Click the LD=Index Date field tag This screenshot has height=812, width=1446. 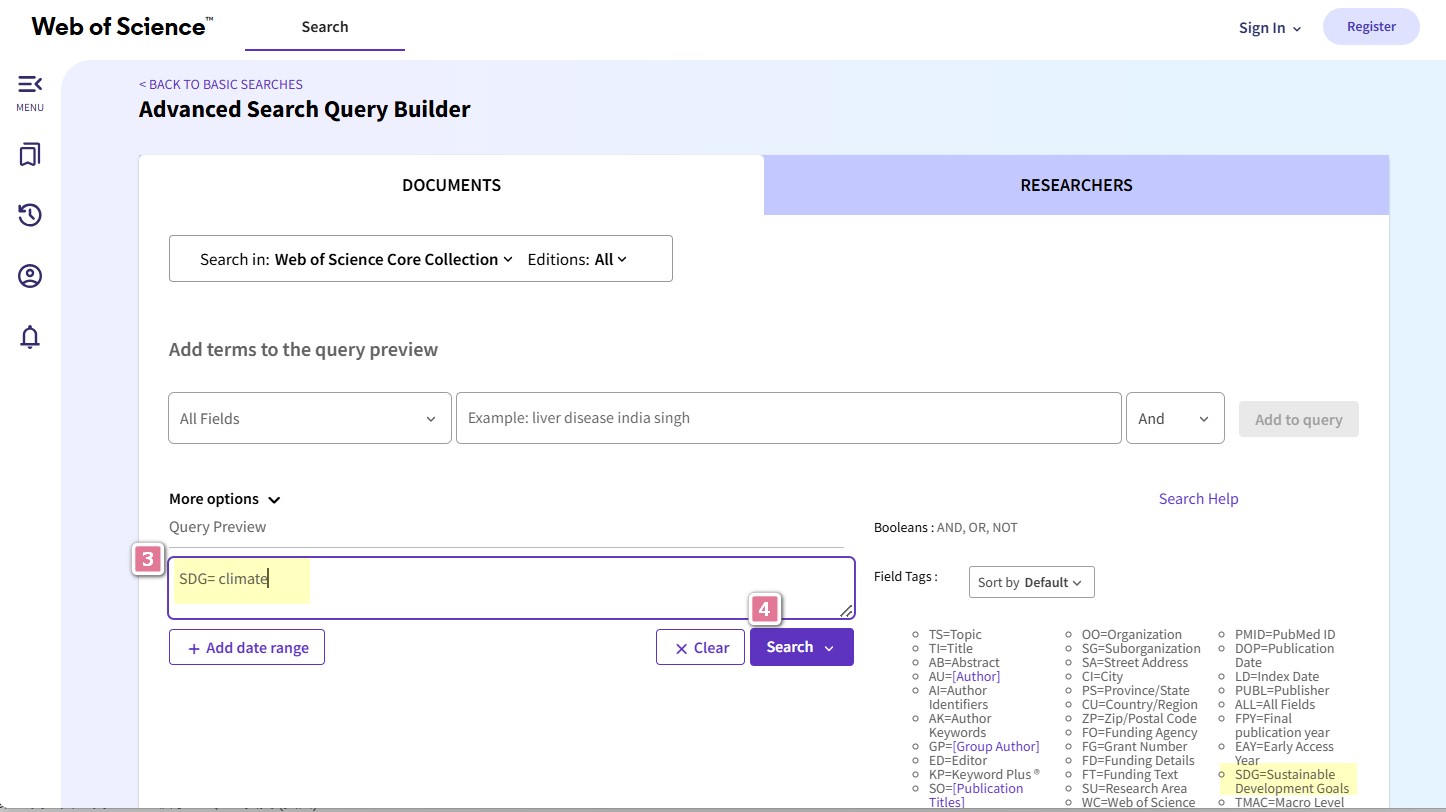tap(1277, 676)
